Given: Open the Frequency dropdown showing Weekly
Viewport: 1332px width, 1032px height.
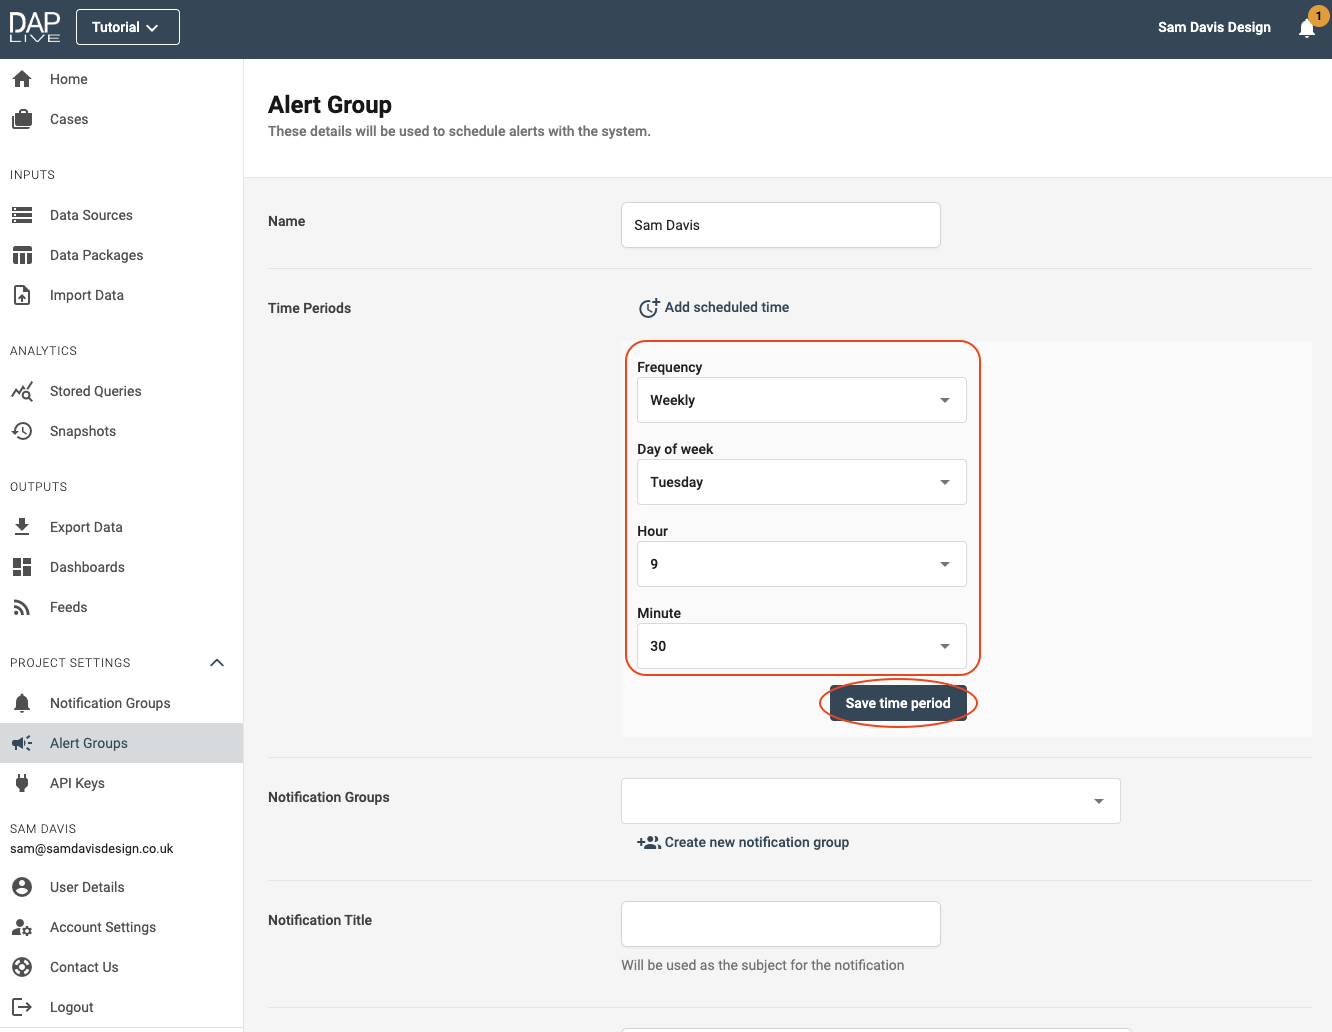Looking at the screenshot, I should click(801, 400).
